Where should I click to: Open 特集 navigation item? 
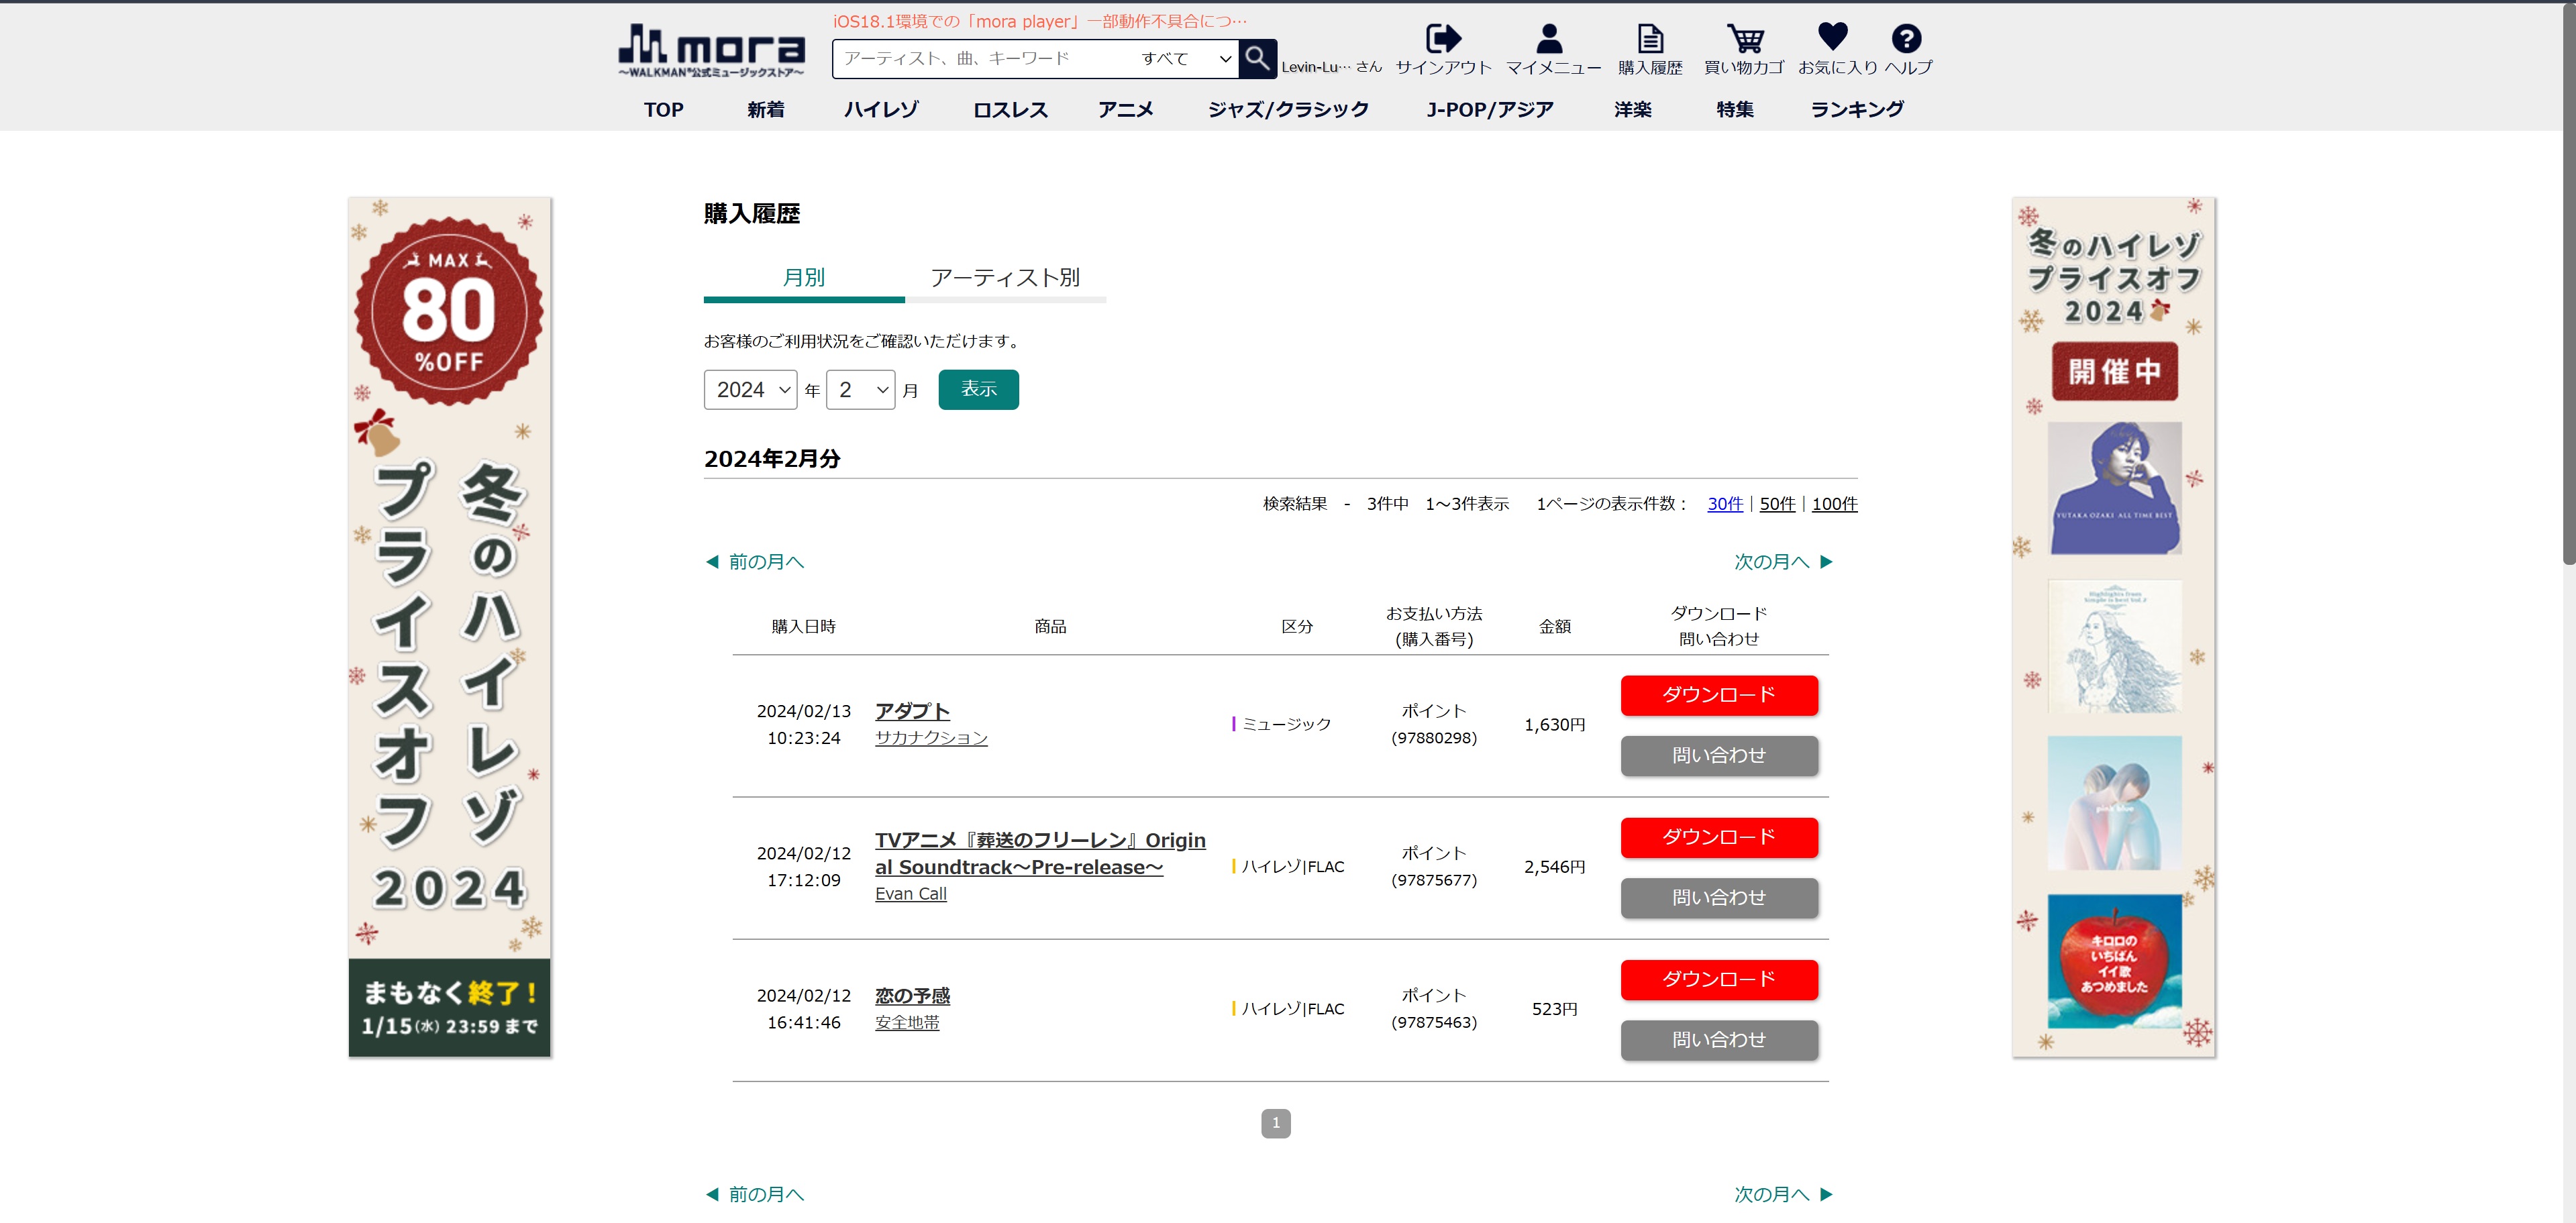coord(1734,110)
